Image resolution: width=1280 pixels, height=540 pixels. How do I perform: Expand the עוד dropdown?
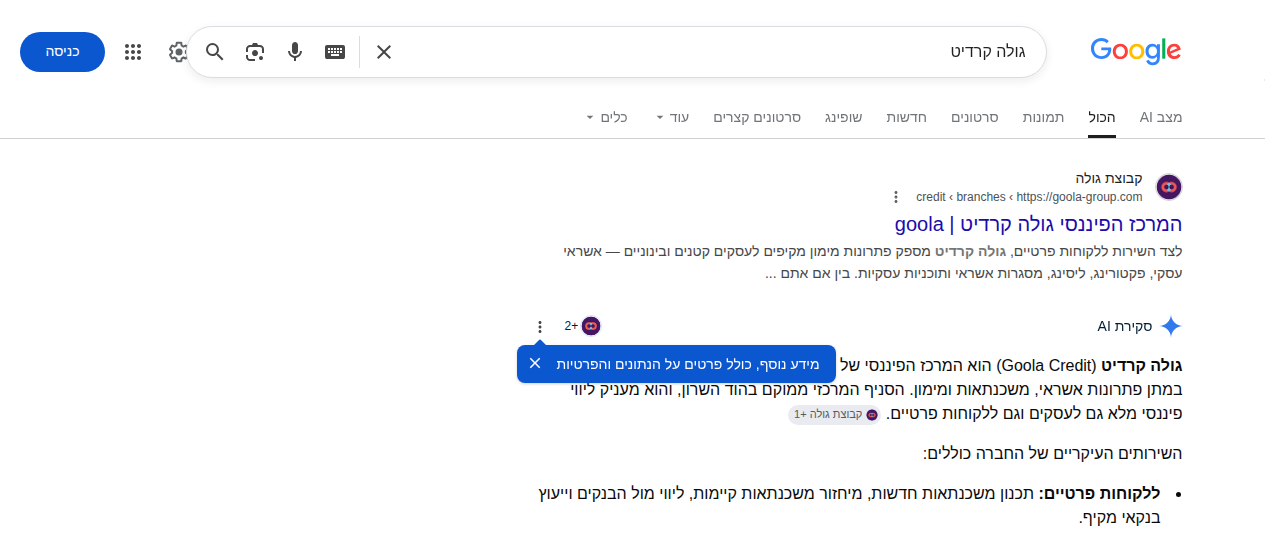pyautogui.click(x=673, y=117)
